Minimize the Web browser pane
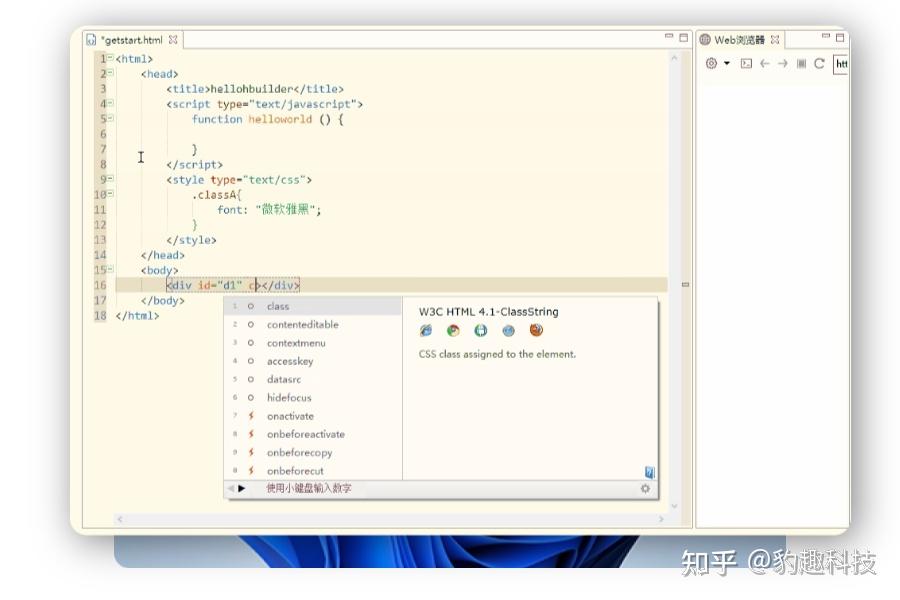Image resolution: width=900 pixels, height=600 pixels. 825,37
